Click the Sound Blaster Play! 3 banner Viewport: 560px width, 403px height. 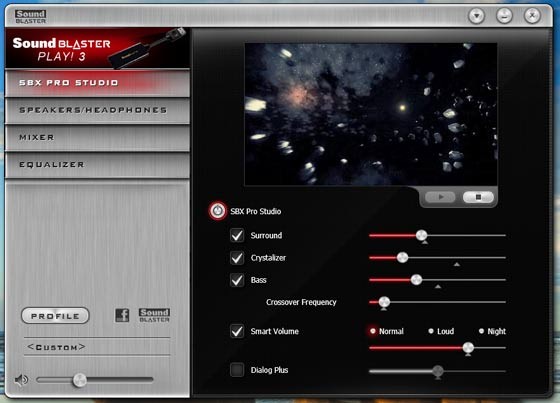(98, 49)
